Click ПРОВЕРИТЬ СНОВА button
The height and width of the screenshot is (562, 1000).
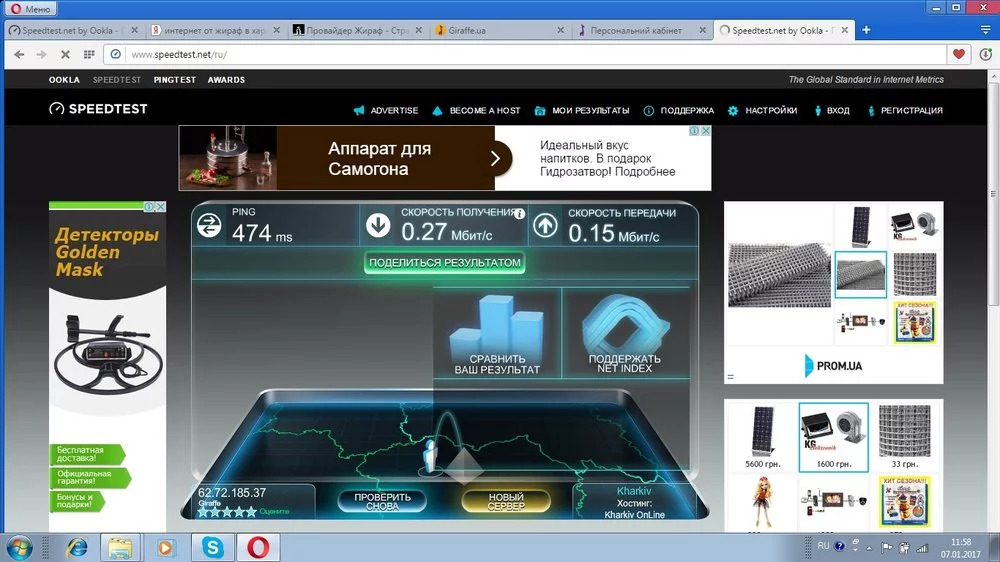click(382, 501)
